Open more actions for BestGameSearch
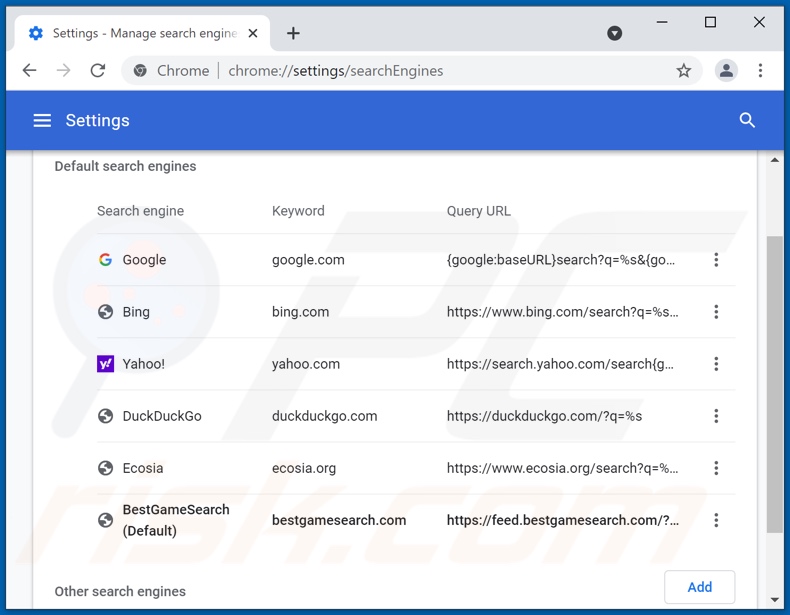The image size is (790, 615). 716,520
